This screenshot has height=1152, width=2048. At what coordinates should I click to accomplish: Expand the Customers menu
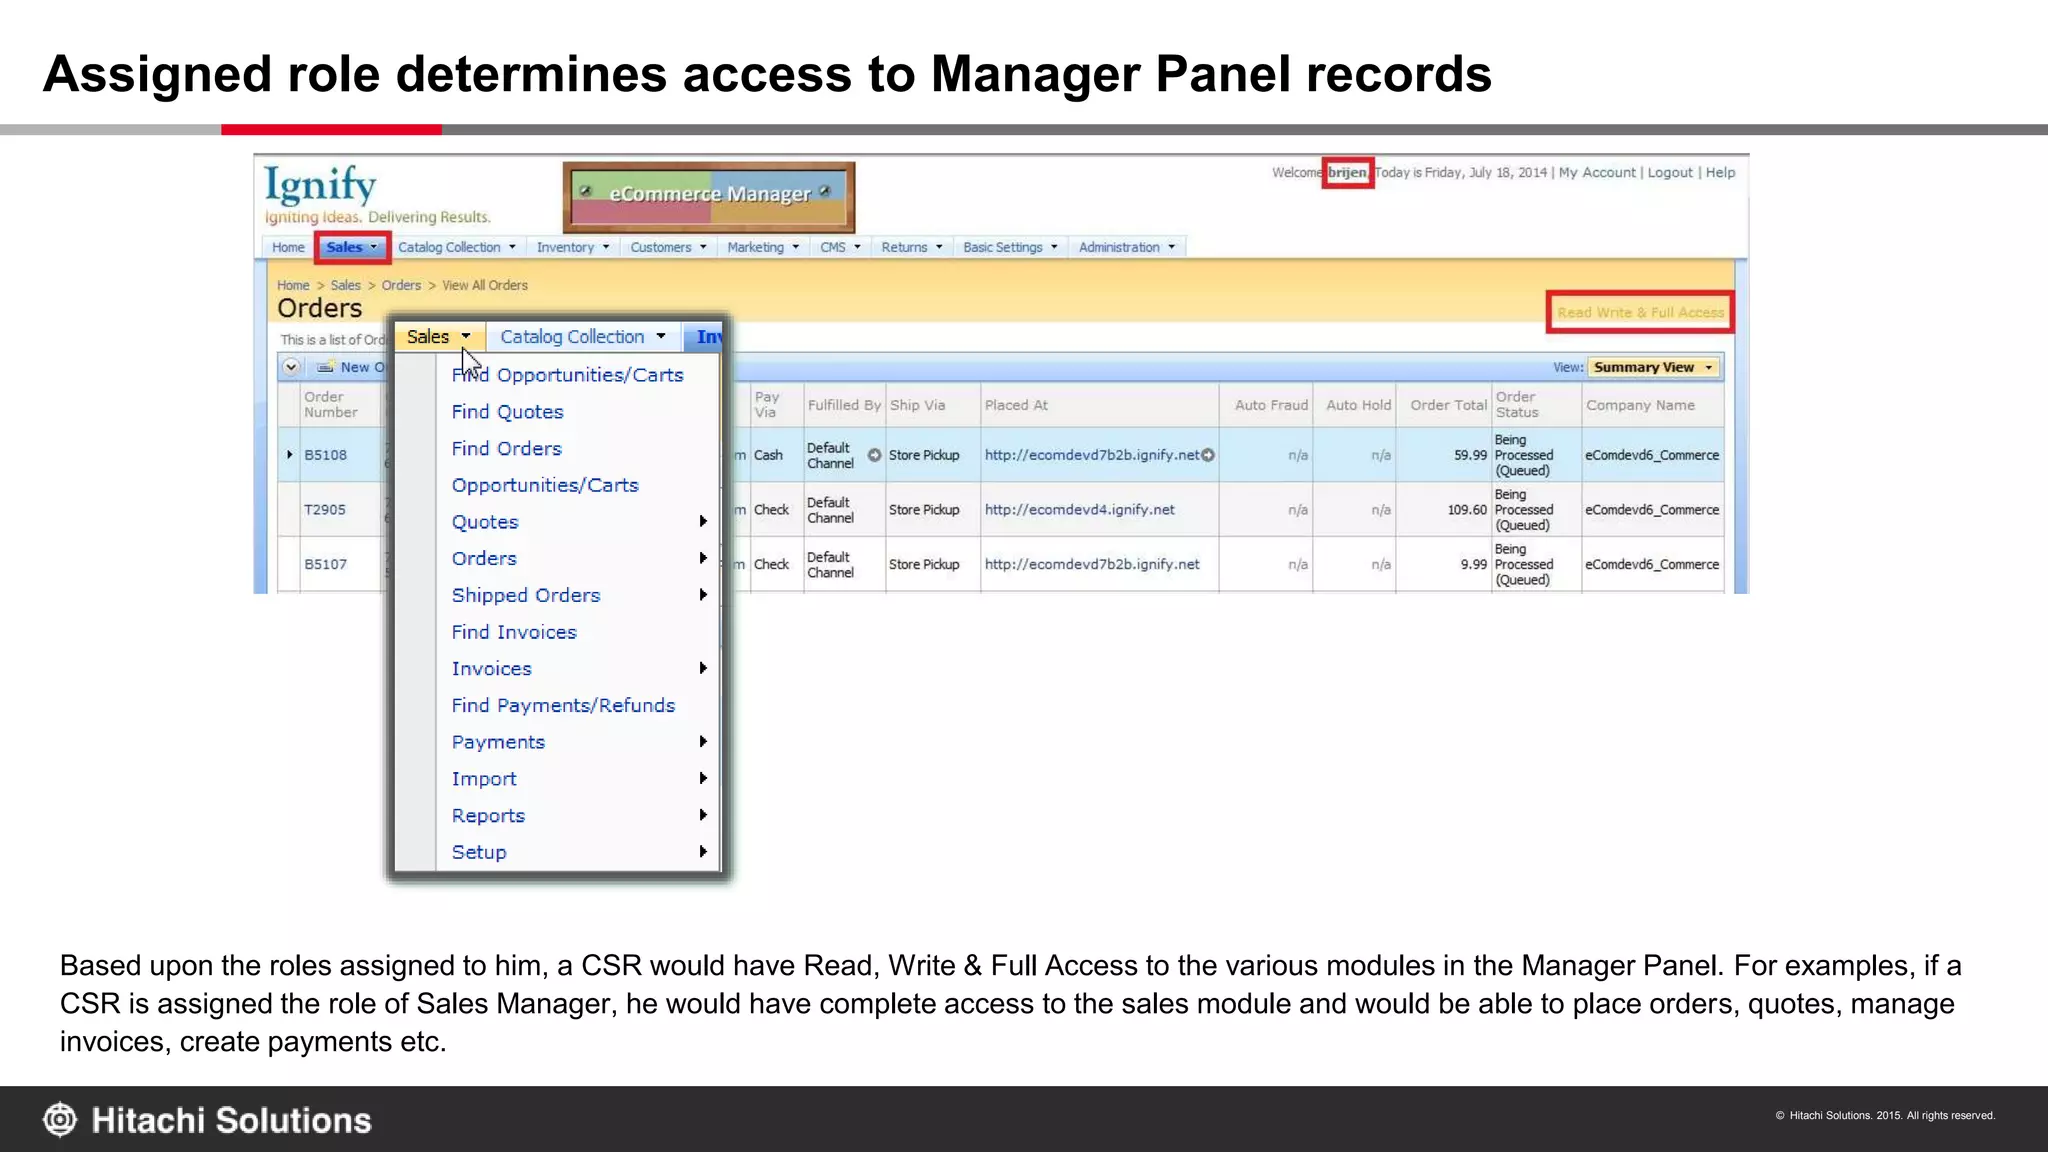[668, 247]
